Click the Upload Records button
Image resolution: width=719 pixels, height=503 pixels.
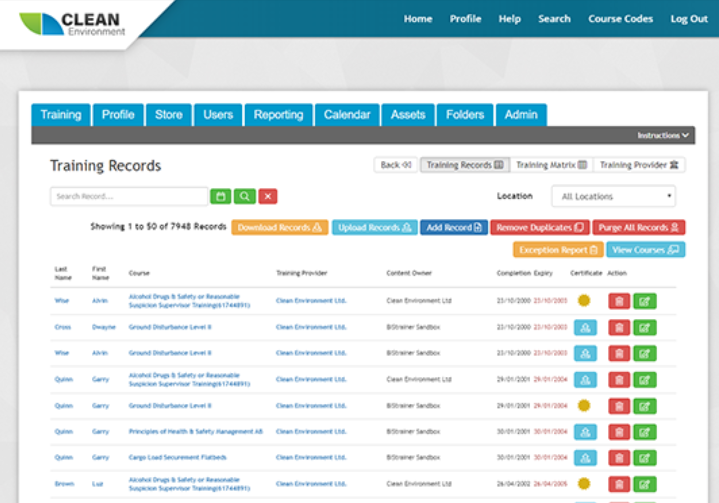(x=375, y=227)
